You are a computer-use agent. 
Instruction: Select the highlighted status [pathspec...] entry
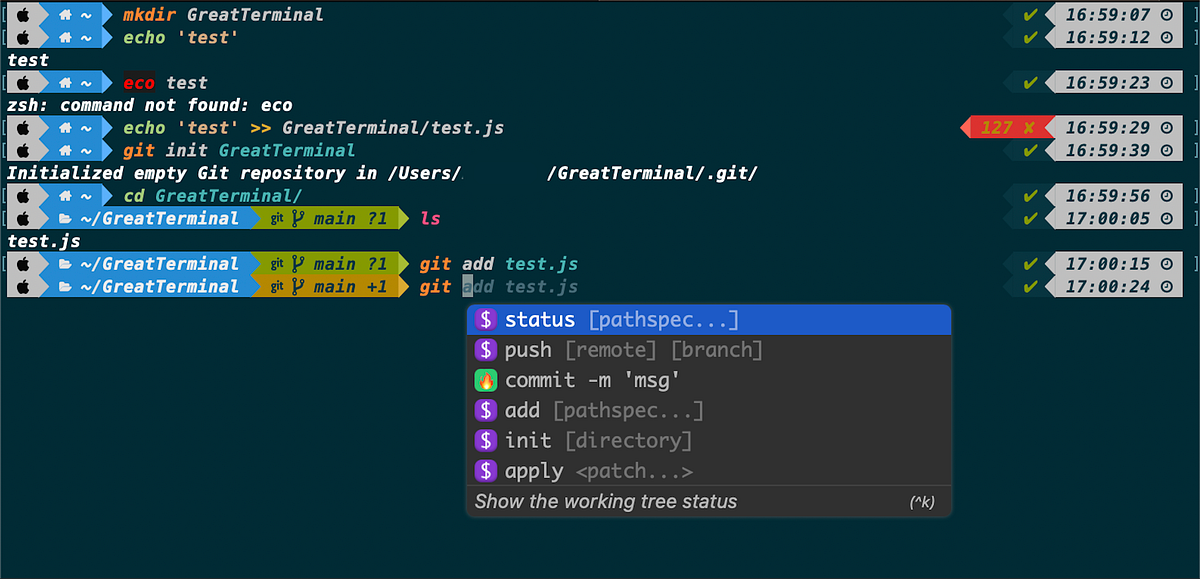[x=620, y=319]
